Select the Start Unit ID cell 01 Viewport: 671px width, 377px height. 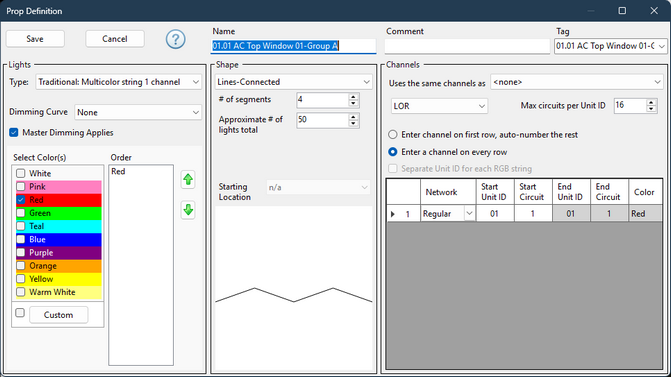[495, 214]
